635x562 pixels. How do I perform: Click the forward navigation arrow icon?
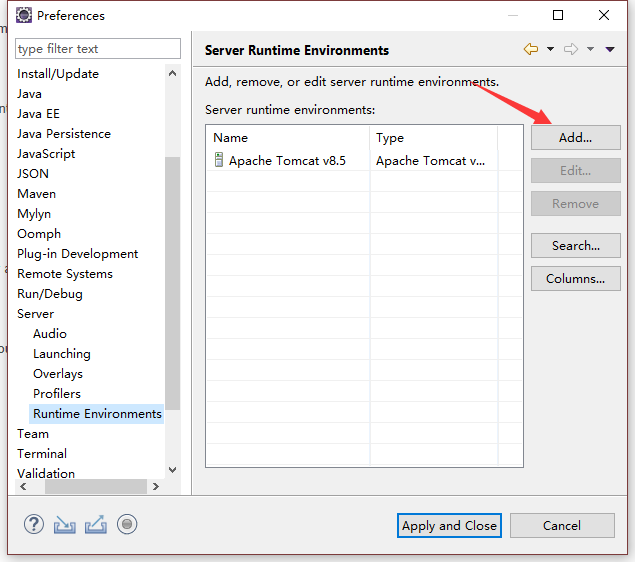click(571, 49)
